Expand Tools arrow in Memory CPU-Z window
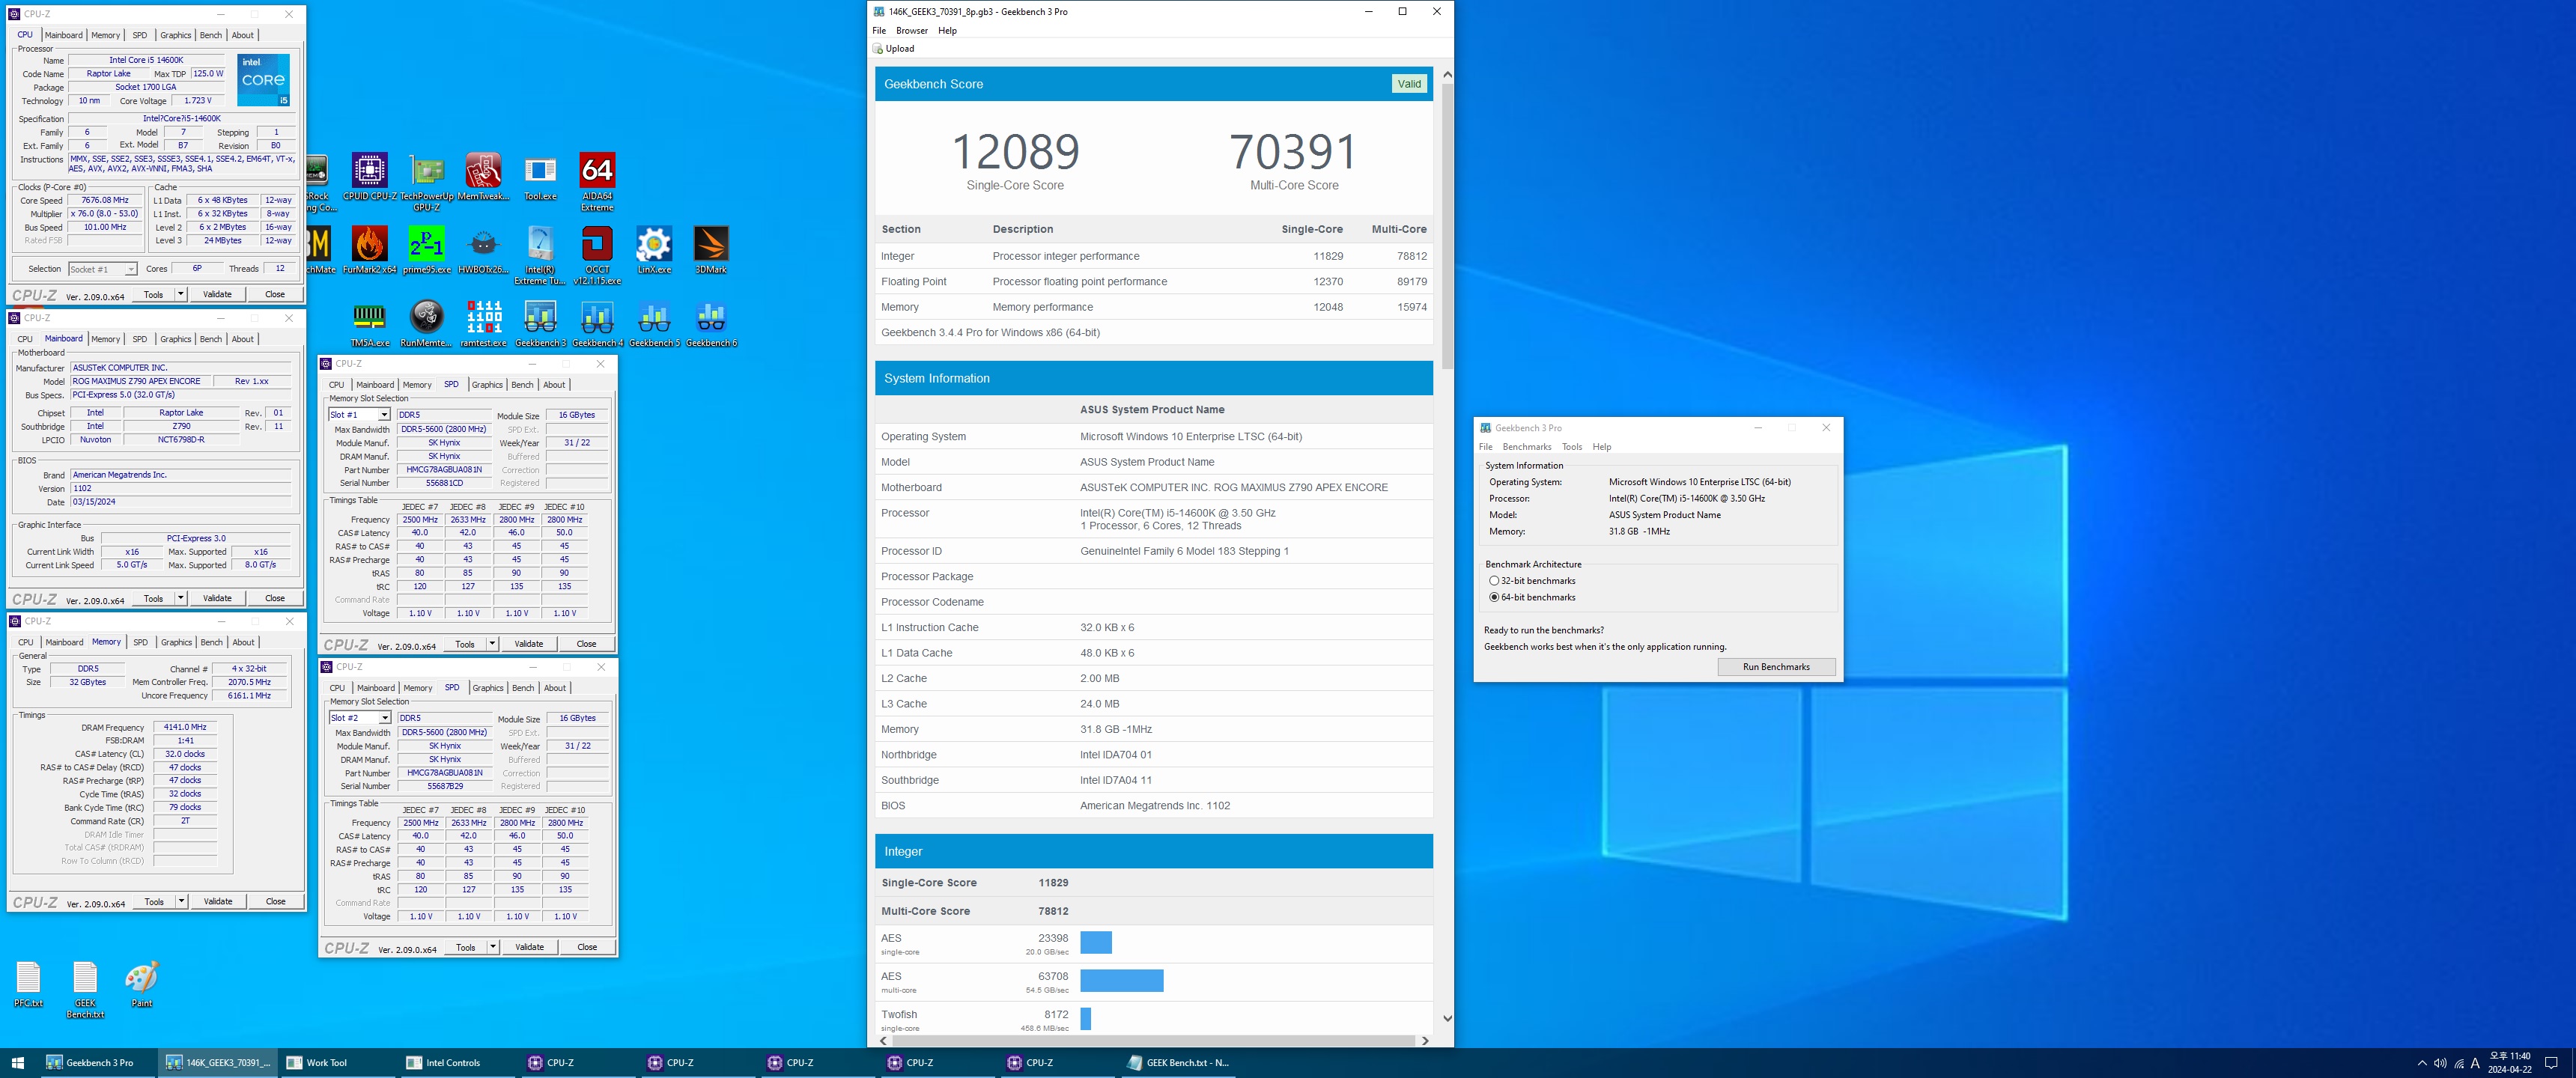 pyautogui.click(x=181, y=901)
